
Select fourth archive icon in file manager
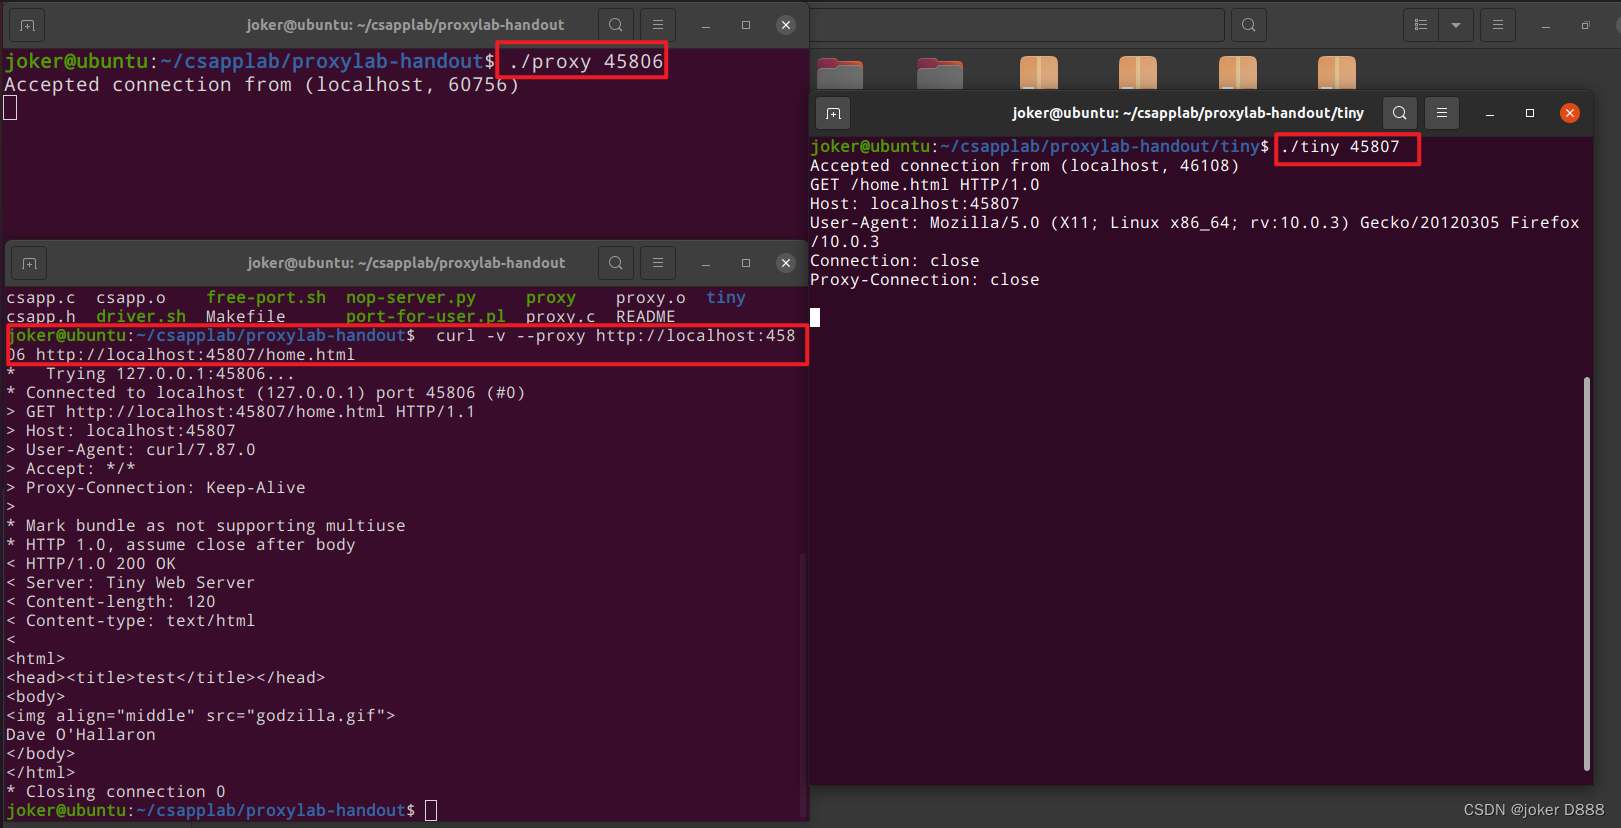pos(1337,73)
